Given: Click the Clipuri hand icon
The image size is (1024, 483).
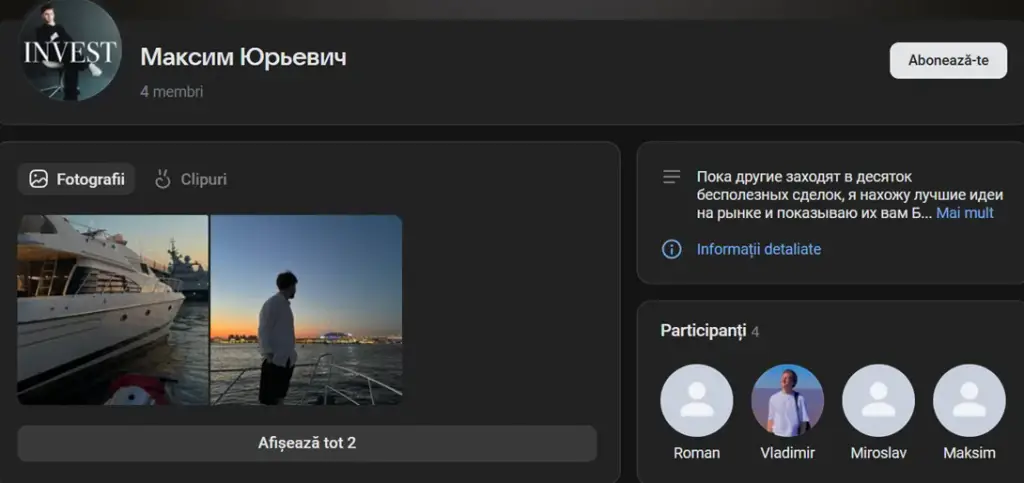Looking at the screenshot, I should pos(163,179).
